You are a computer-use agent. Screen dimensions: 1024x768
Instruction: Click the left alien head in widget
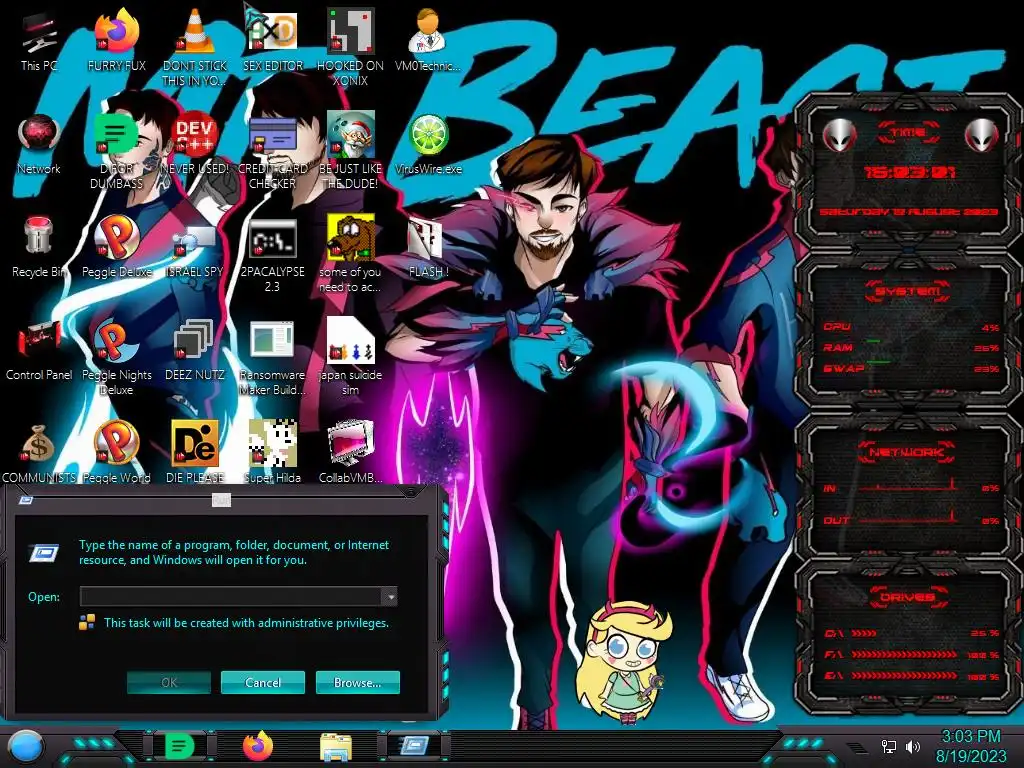point(839,135)
